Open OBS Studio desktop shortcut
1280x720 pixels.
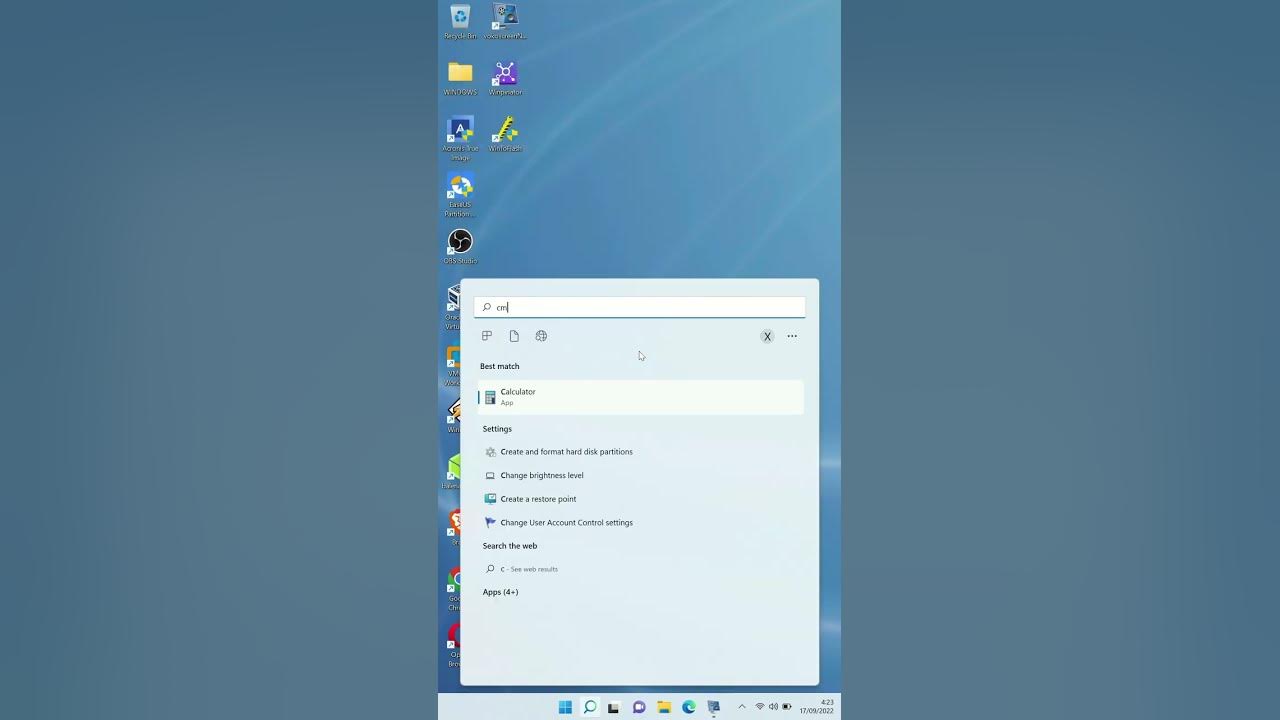(x=460, y=247)
